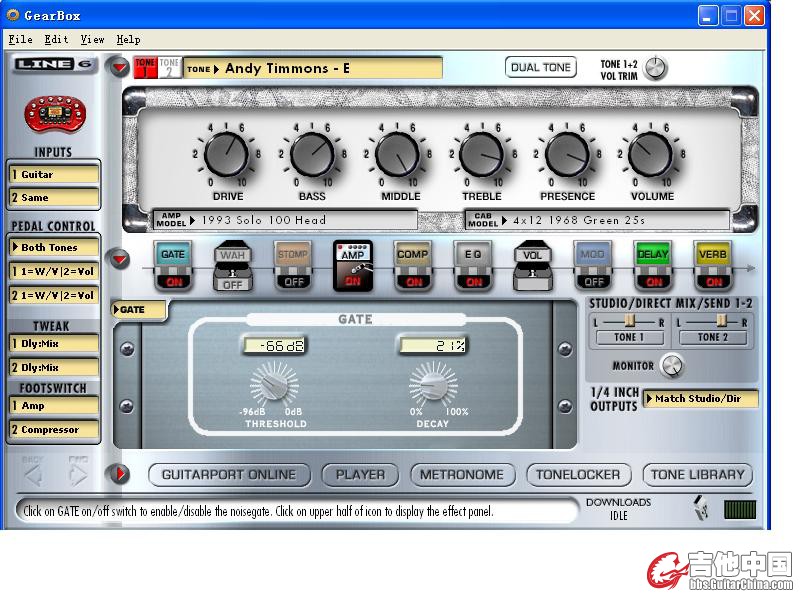Open the GATE effect panel icon
This screenshot has height=600, width=800.
coord(173,254)
